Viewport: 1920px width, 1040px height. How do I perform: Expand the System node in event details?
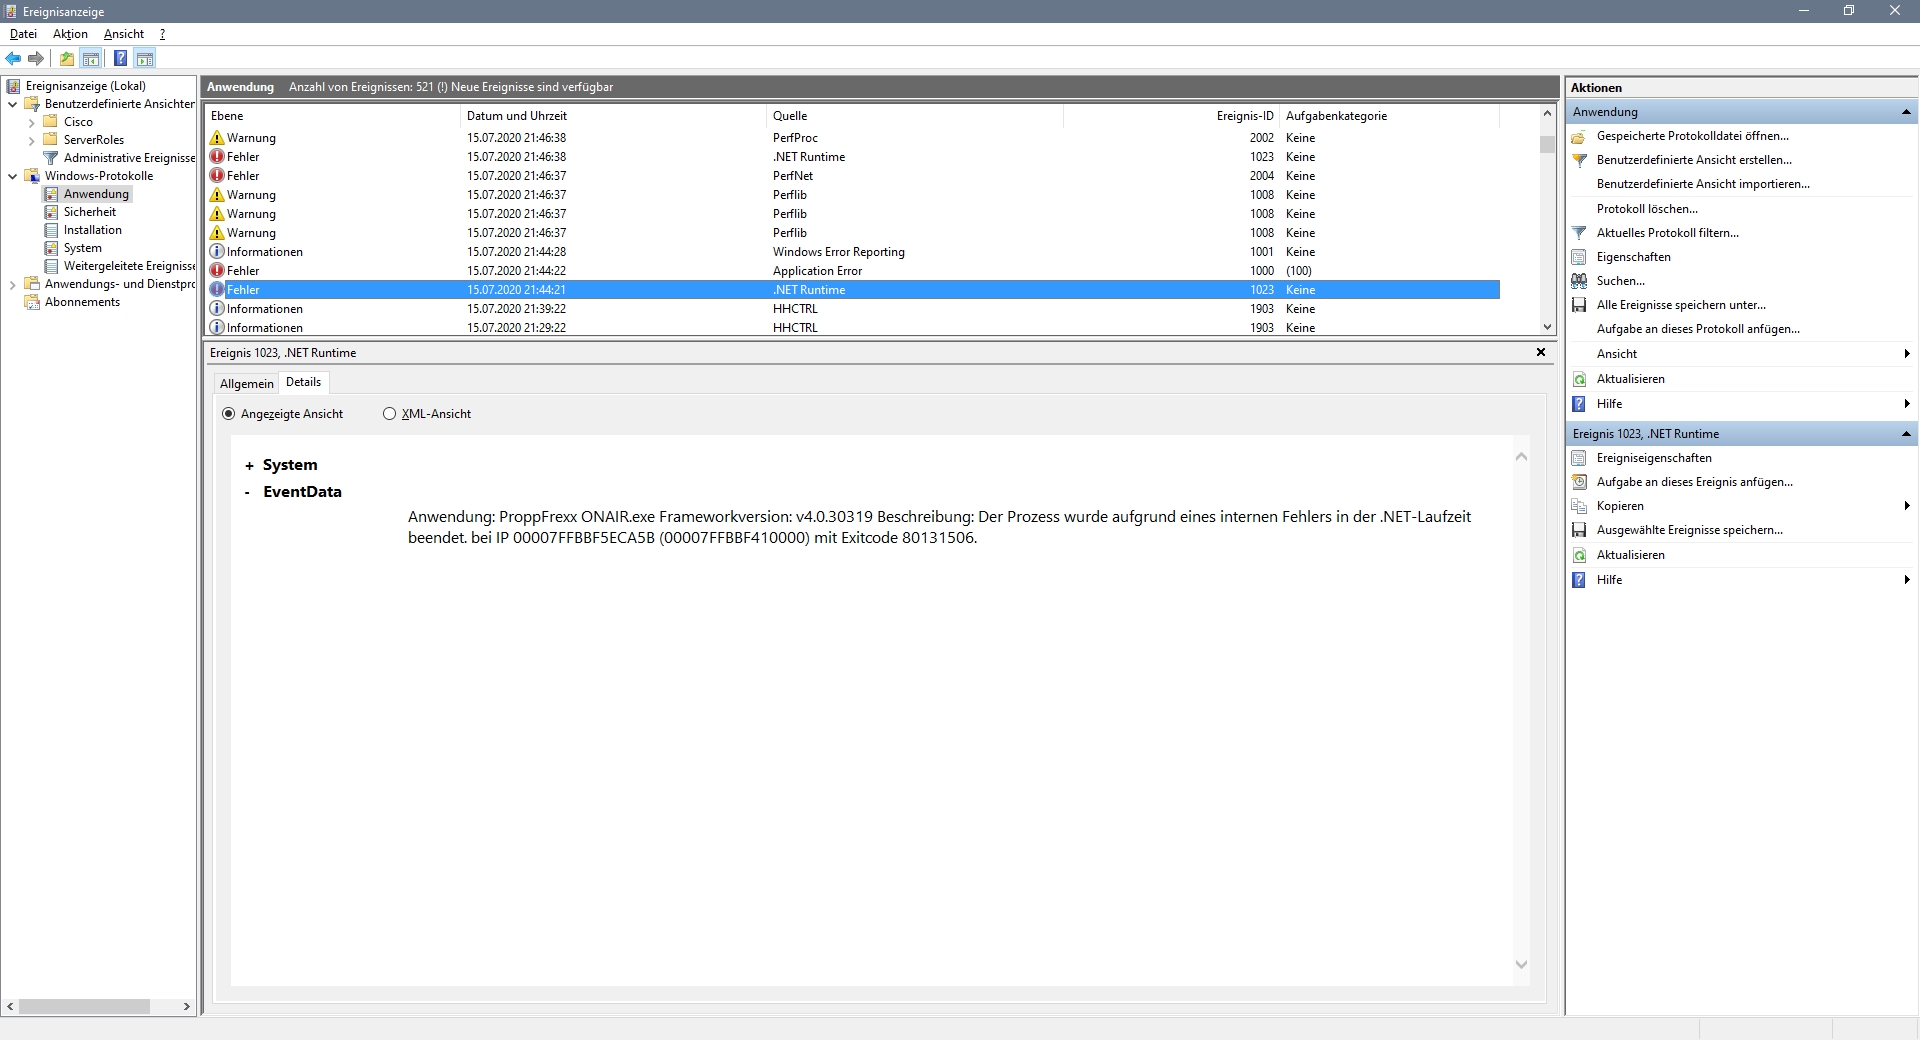(249, 466)
